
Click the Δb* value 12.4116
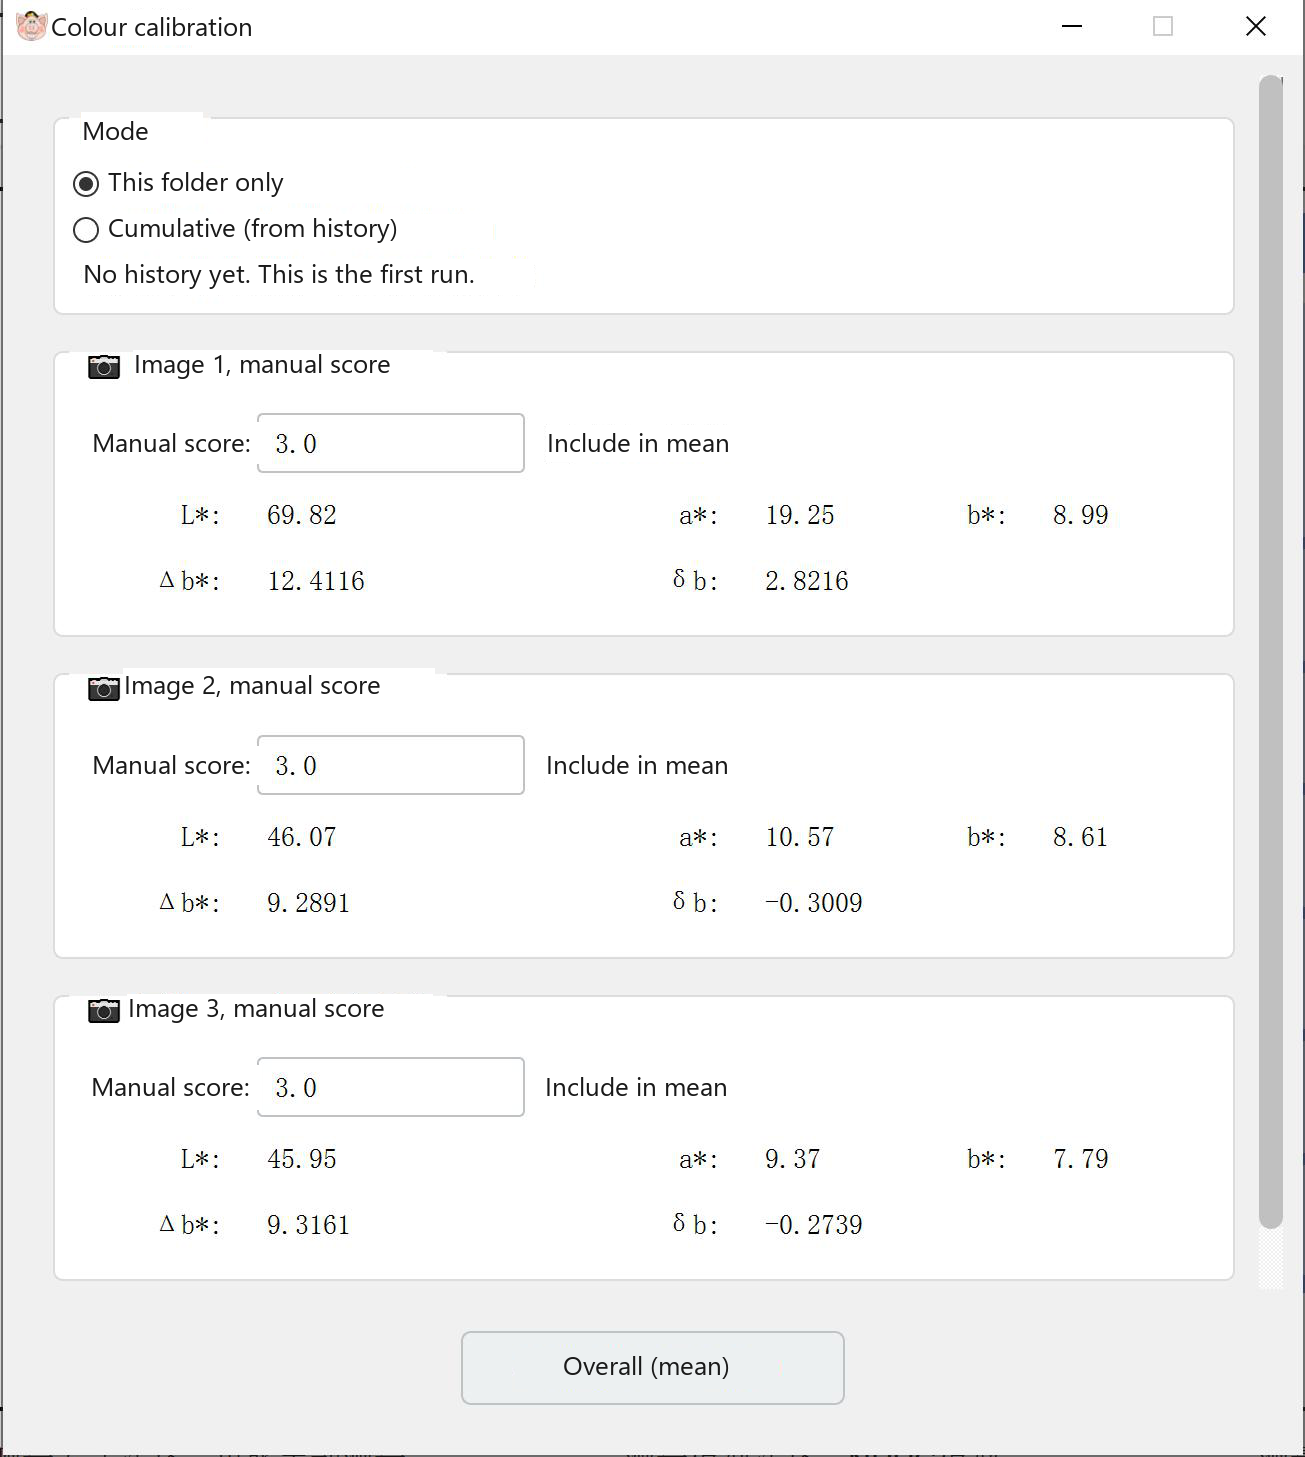coord(316,581)
